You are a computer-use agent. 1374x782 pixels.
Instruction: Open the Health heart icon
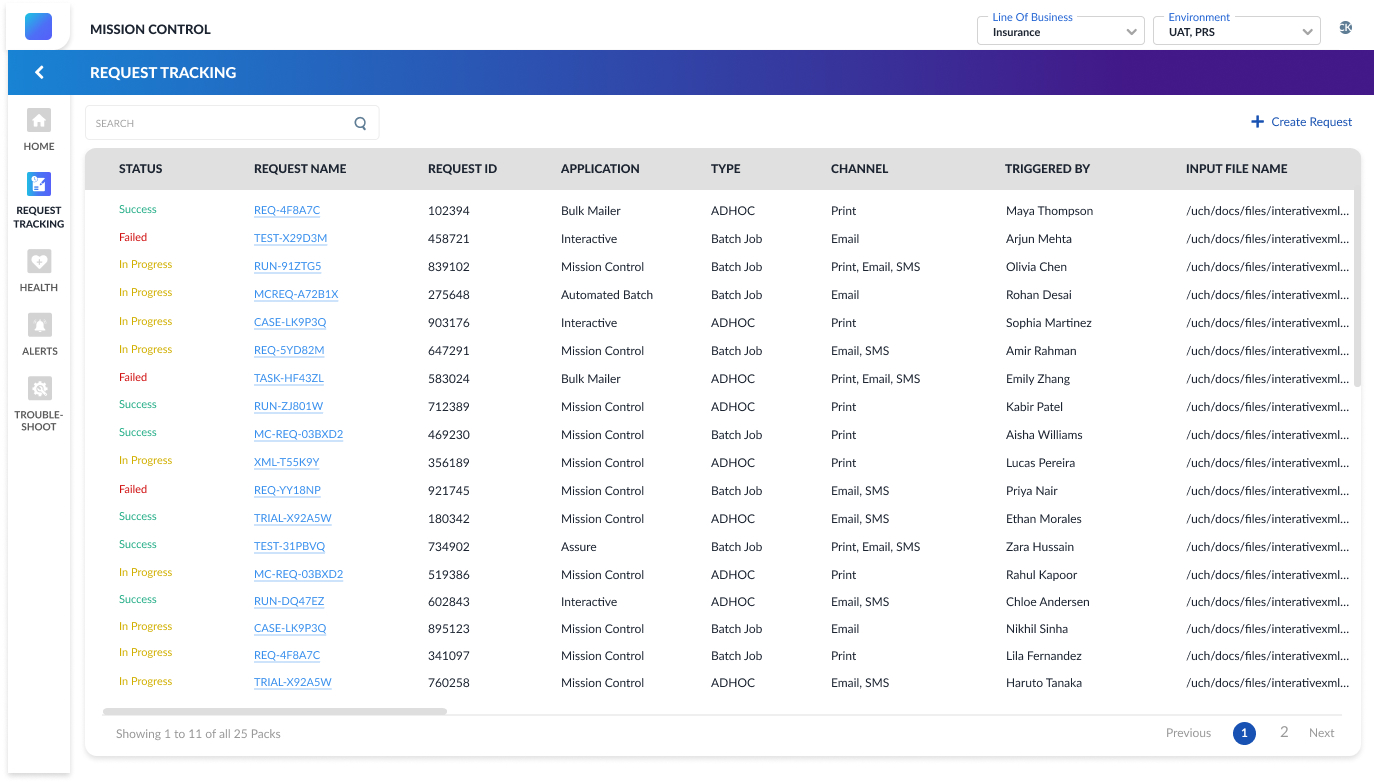39,262
